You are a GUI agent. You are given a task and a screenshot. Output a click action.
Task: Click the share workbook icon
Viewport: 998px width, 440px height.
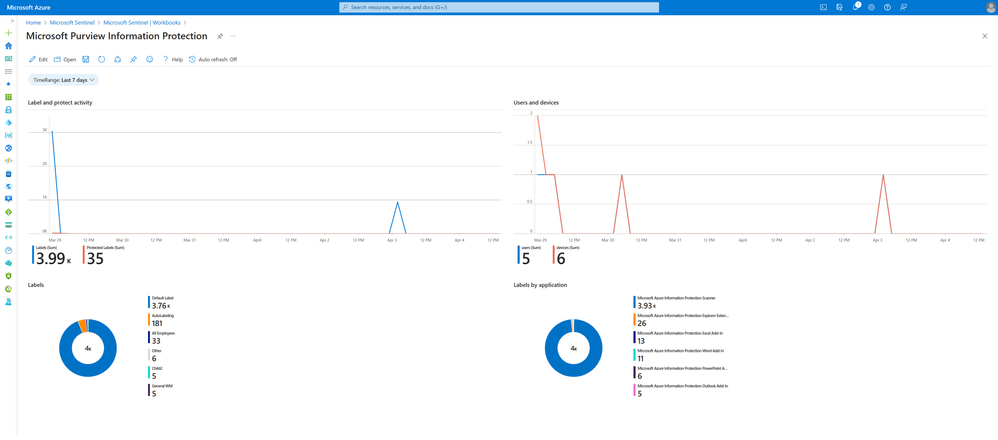click(117, 59)
